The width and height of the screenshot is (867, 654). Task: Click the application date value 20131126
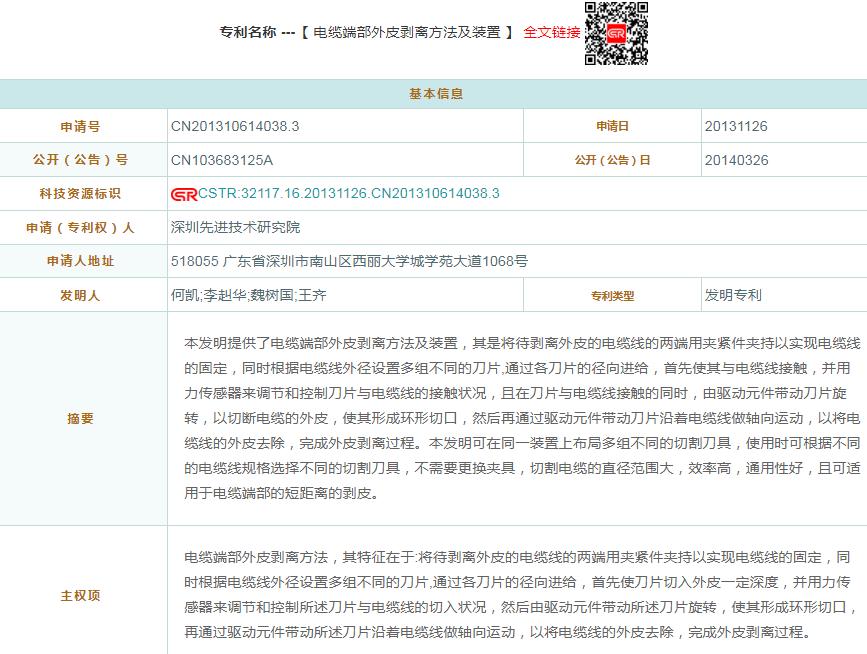click(x=736, y=127)
